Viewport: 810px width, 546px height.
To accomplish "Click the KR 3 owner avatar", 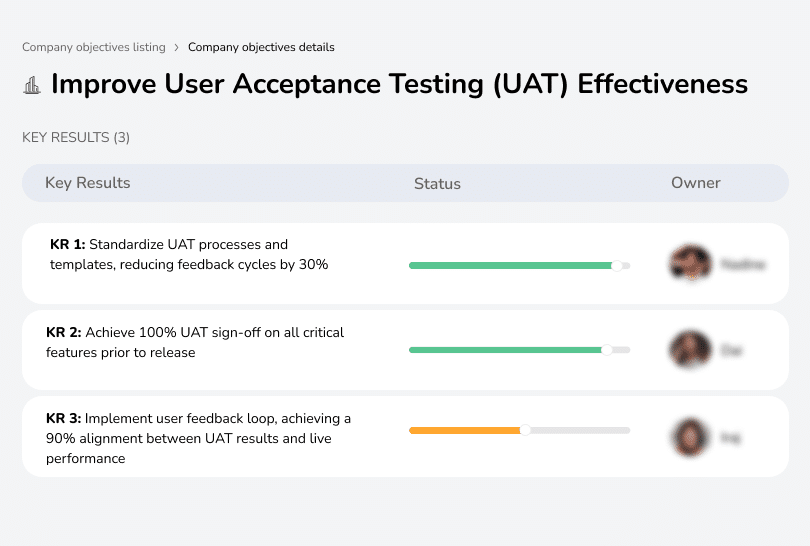I will [690, 437].
